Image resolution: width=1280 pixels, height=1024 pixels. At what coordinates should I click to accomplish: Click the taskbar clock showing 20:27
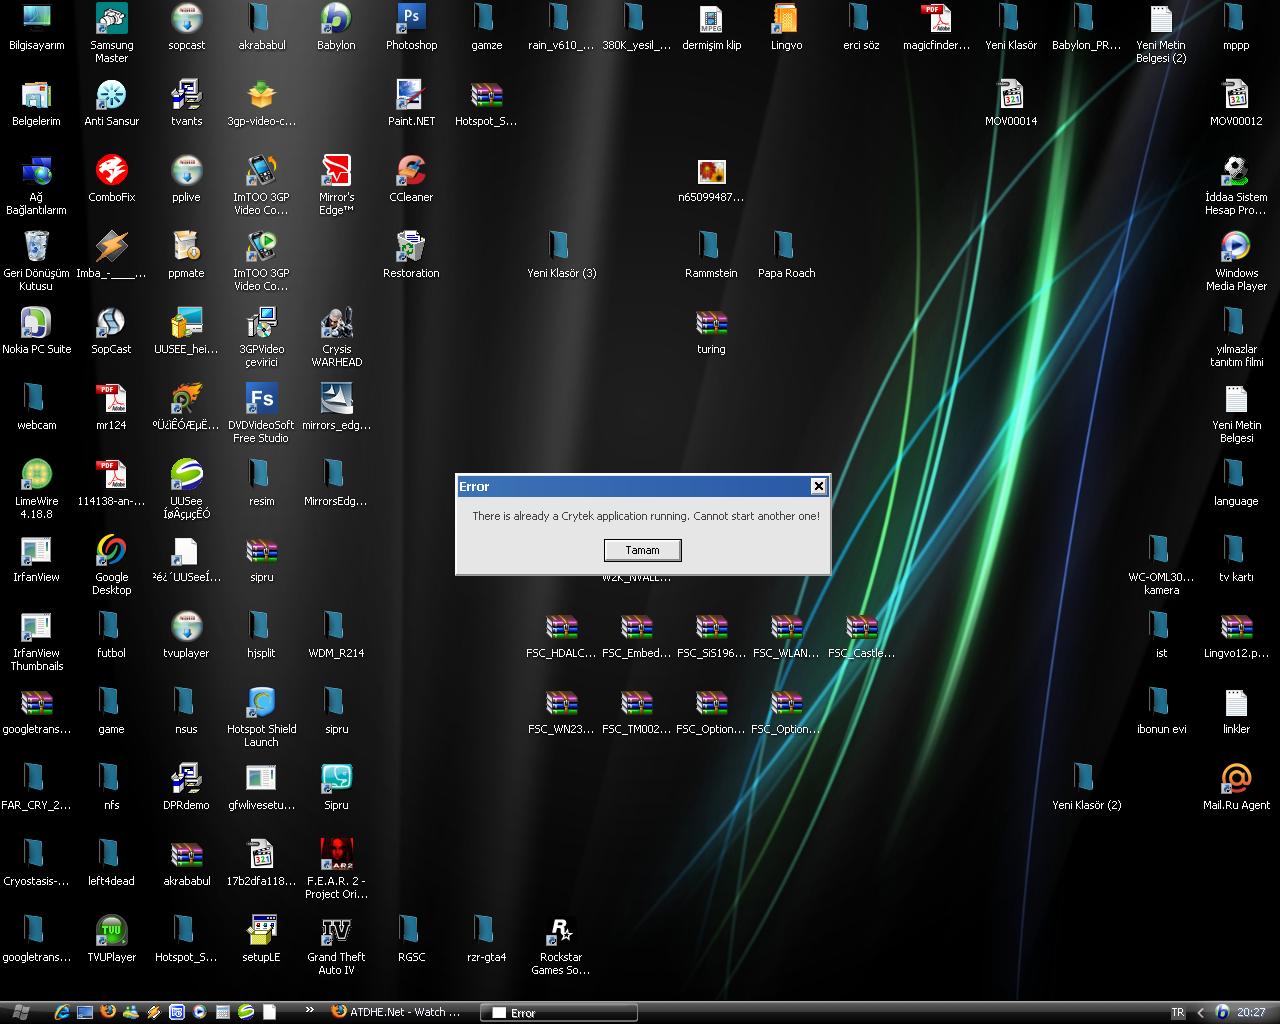[1251, 1012]
